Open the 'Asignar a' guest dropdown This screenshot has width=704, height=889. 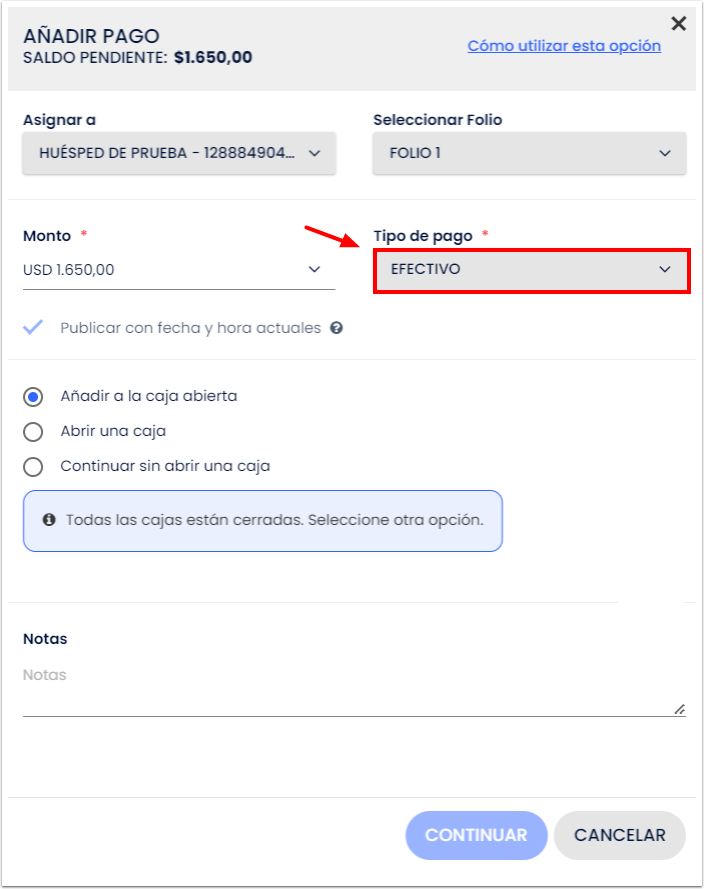coord(179,153)
